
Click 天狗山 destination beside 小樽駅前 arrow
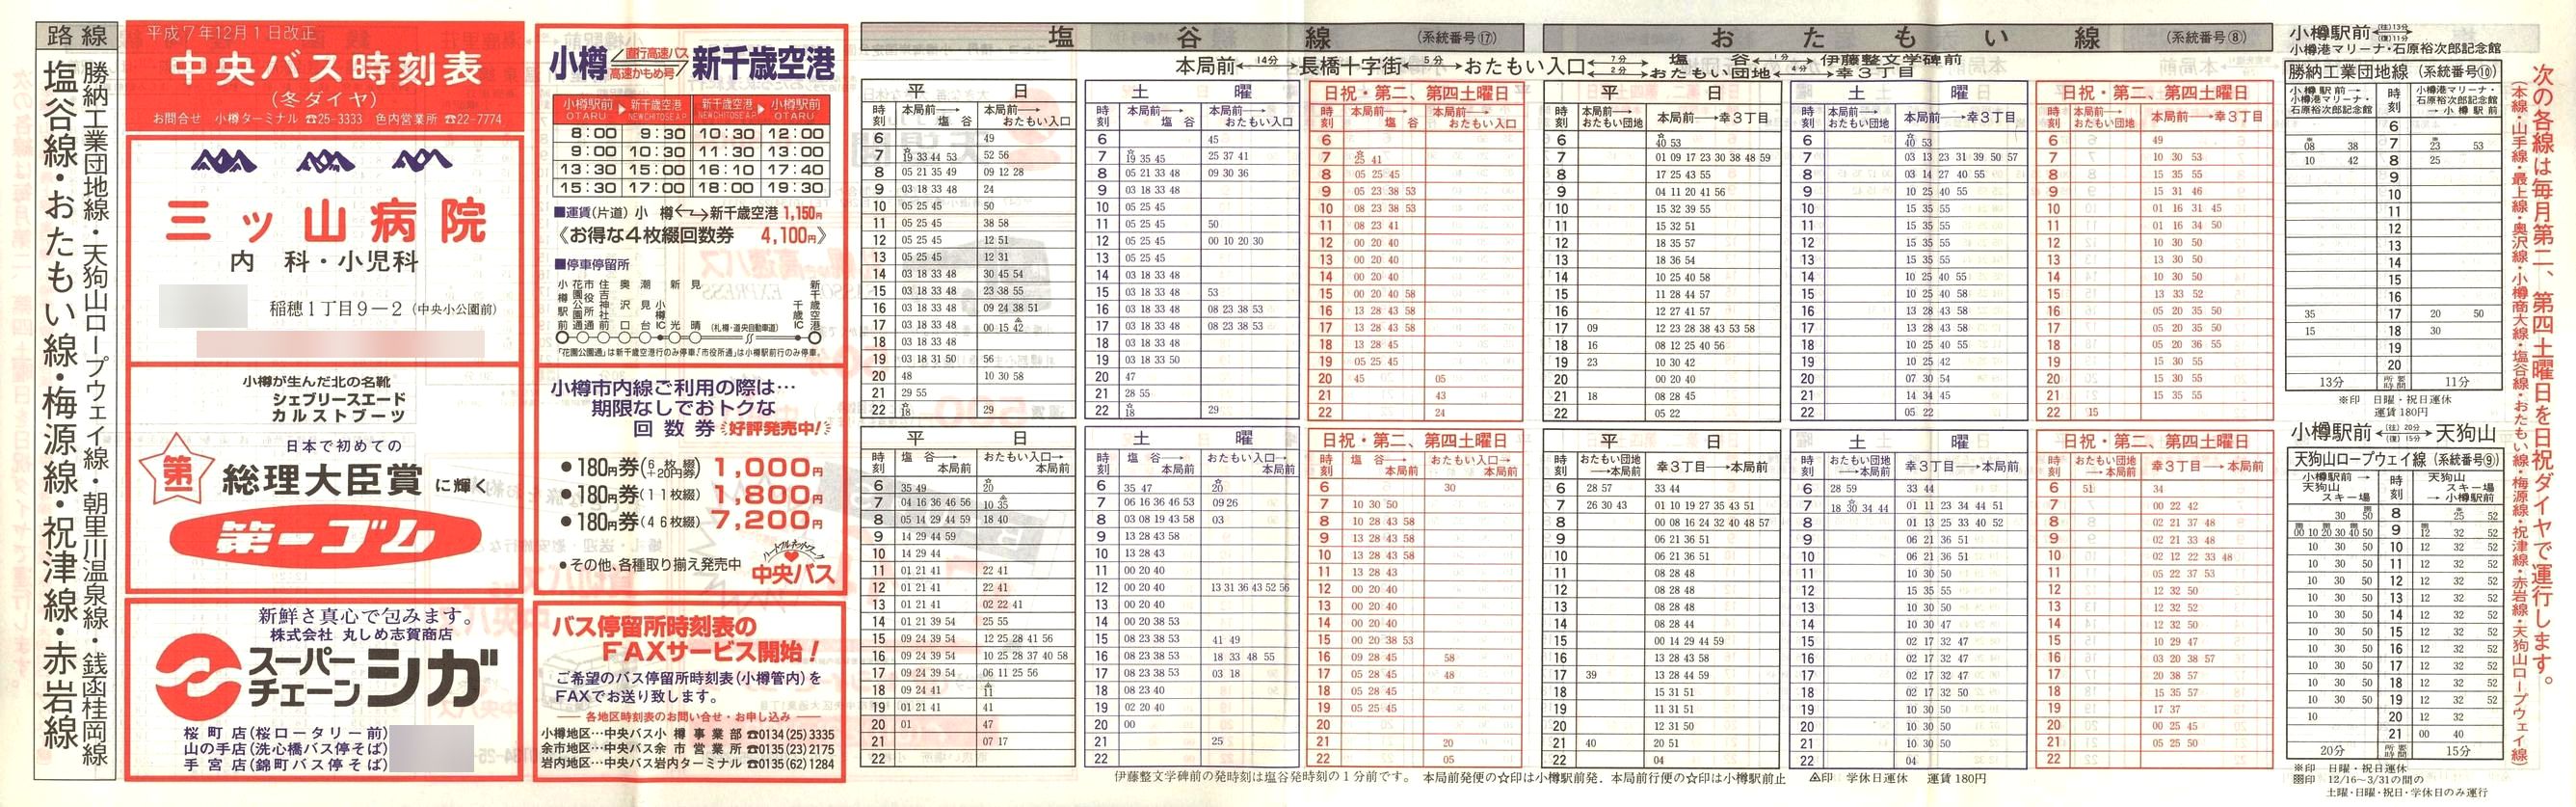point(2465,433)
